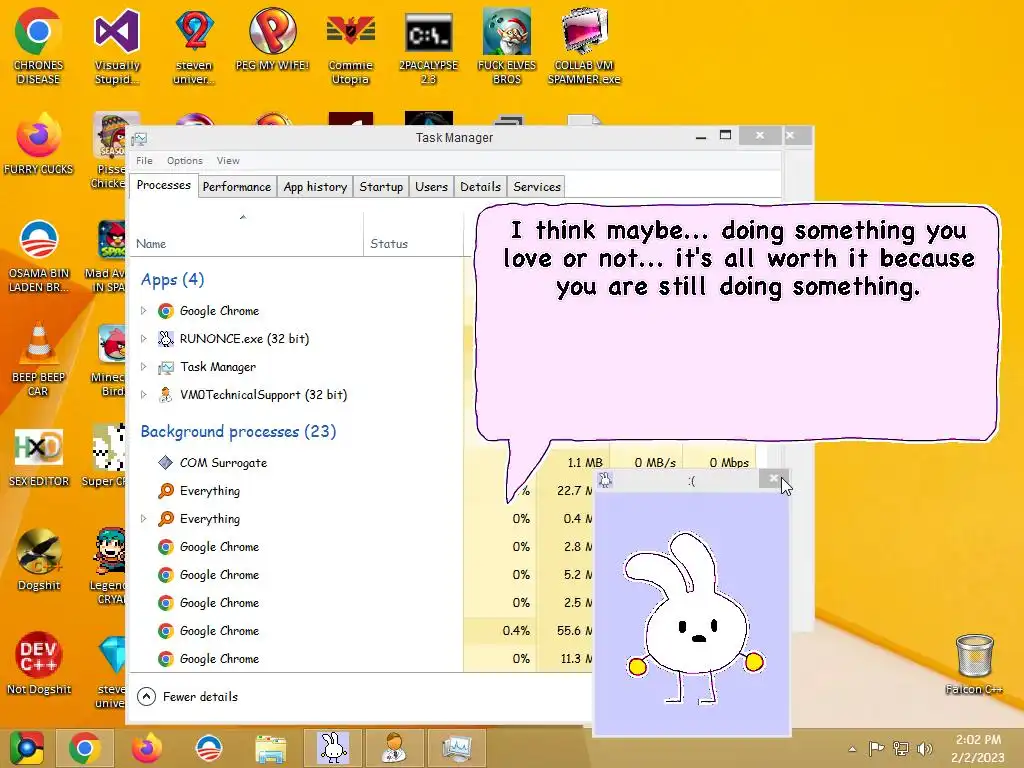Screen dimensions: 1024x768
Task: Click the bunny icon in ":(" title bar
Action: 605,480
